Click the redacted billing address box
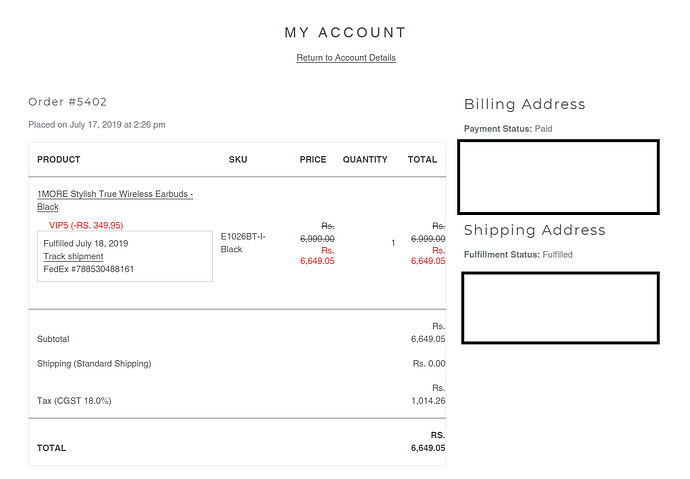Screen dimensions: 690x479 tap(558, 177)
